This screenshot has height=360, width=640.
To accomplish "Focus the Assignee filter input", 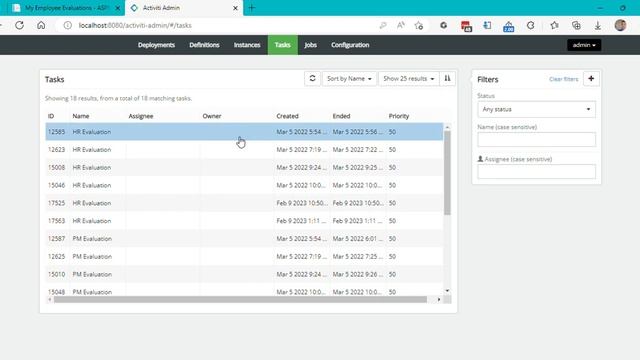I will pyautogui.click(x=536, y=171).
